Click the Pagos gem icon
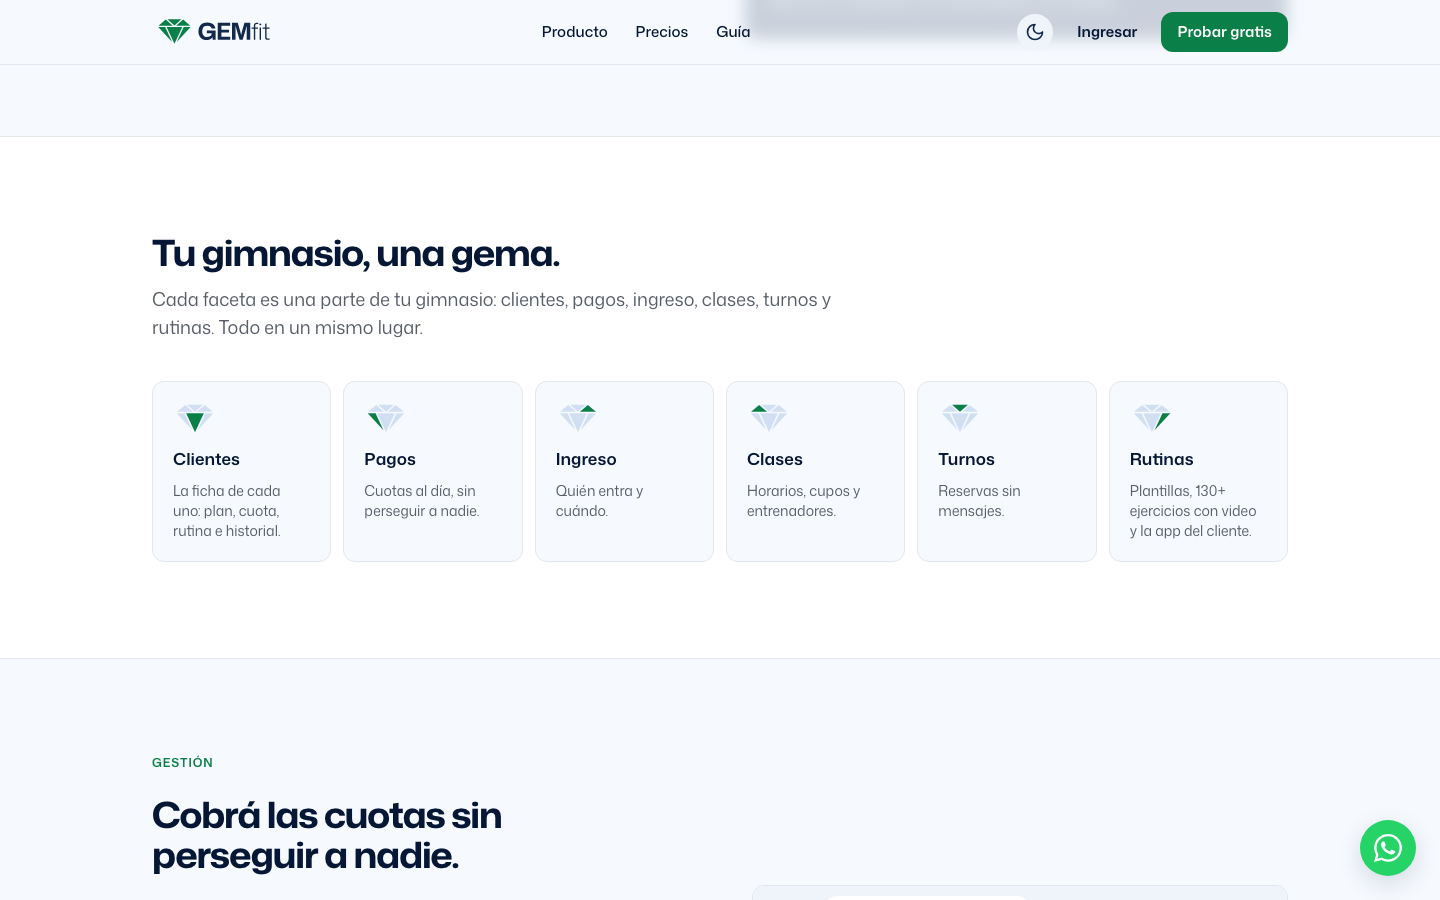The image size is (1440, 900). pos(386,418)
